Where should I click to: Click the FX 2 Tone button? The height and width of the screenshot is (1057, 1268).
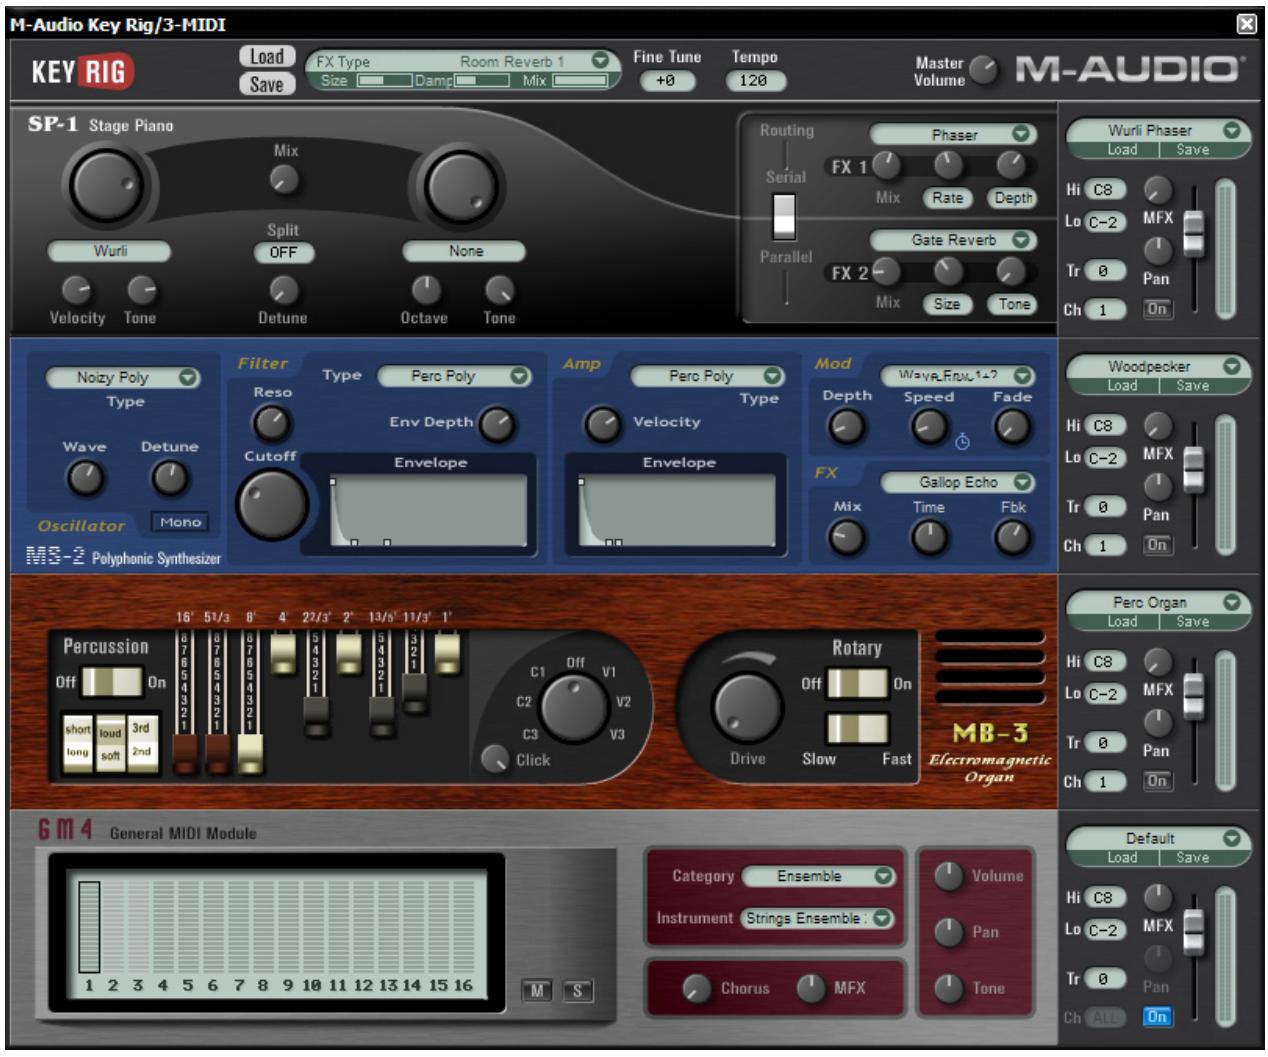pyautogui.click(x=1014, y=304)
